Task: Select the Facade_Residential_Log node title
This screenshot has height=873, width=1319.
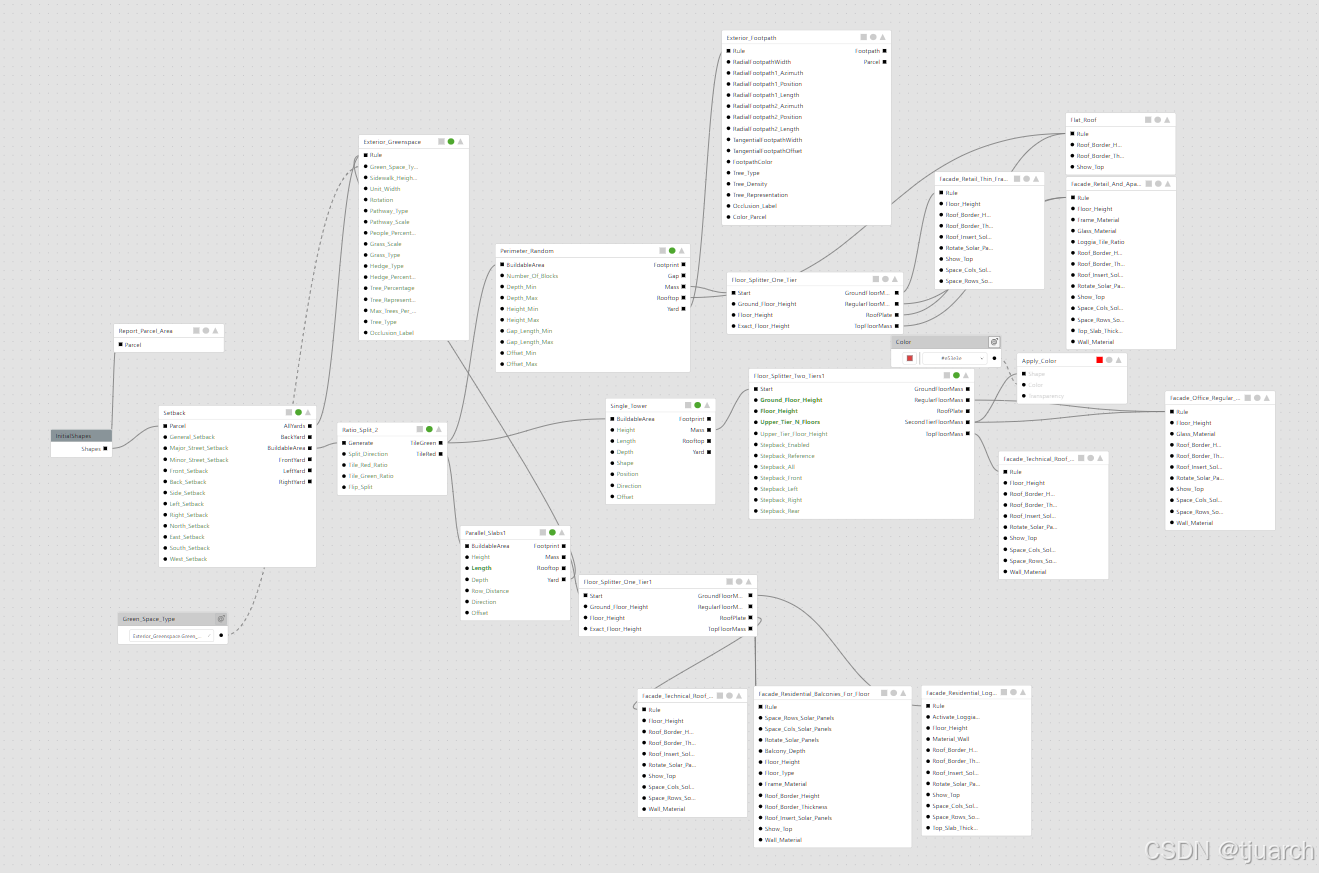Action: [961, 692]
